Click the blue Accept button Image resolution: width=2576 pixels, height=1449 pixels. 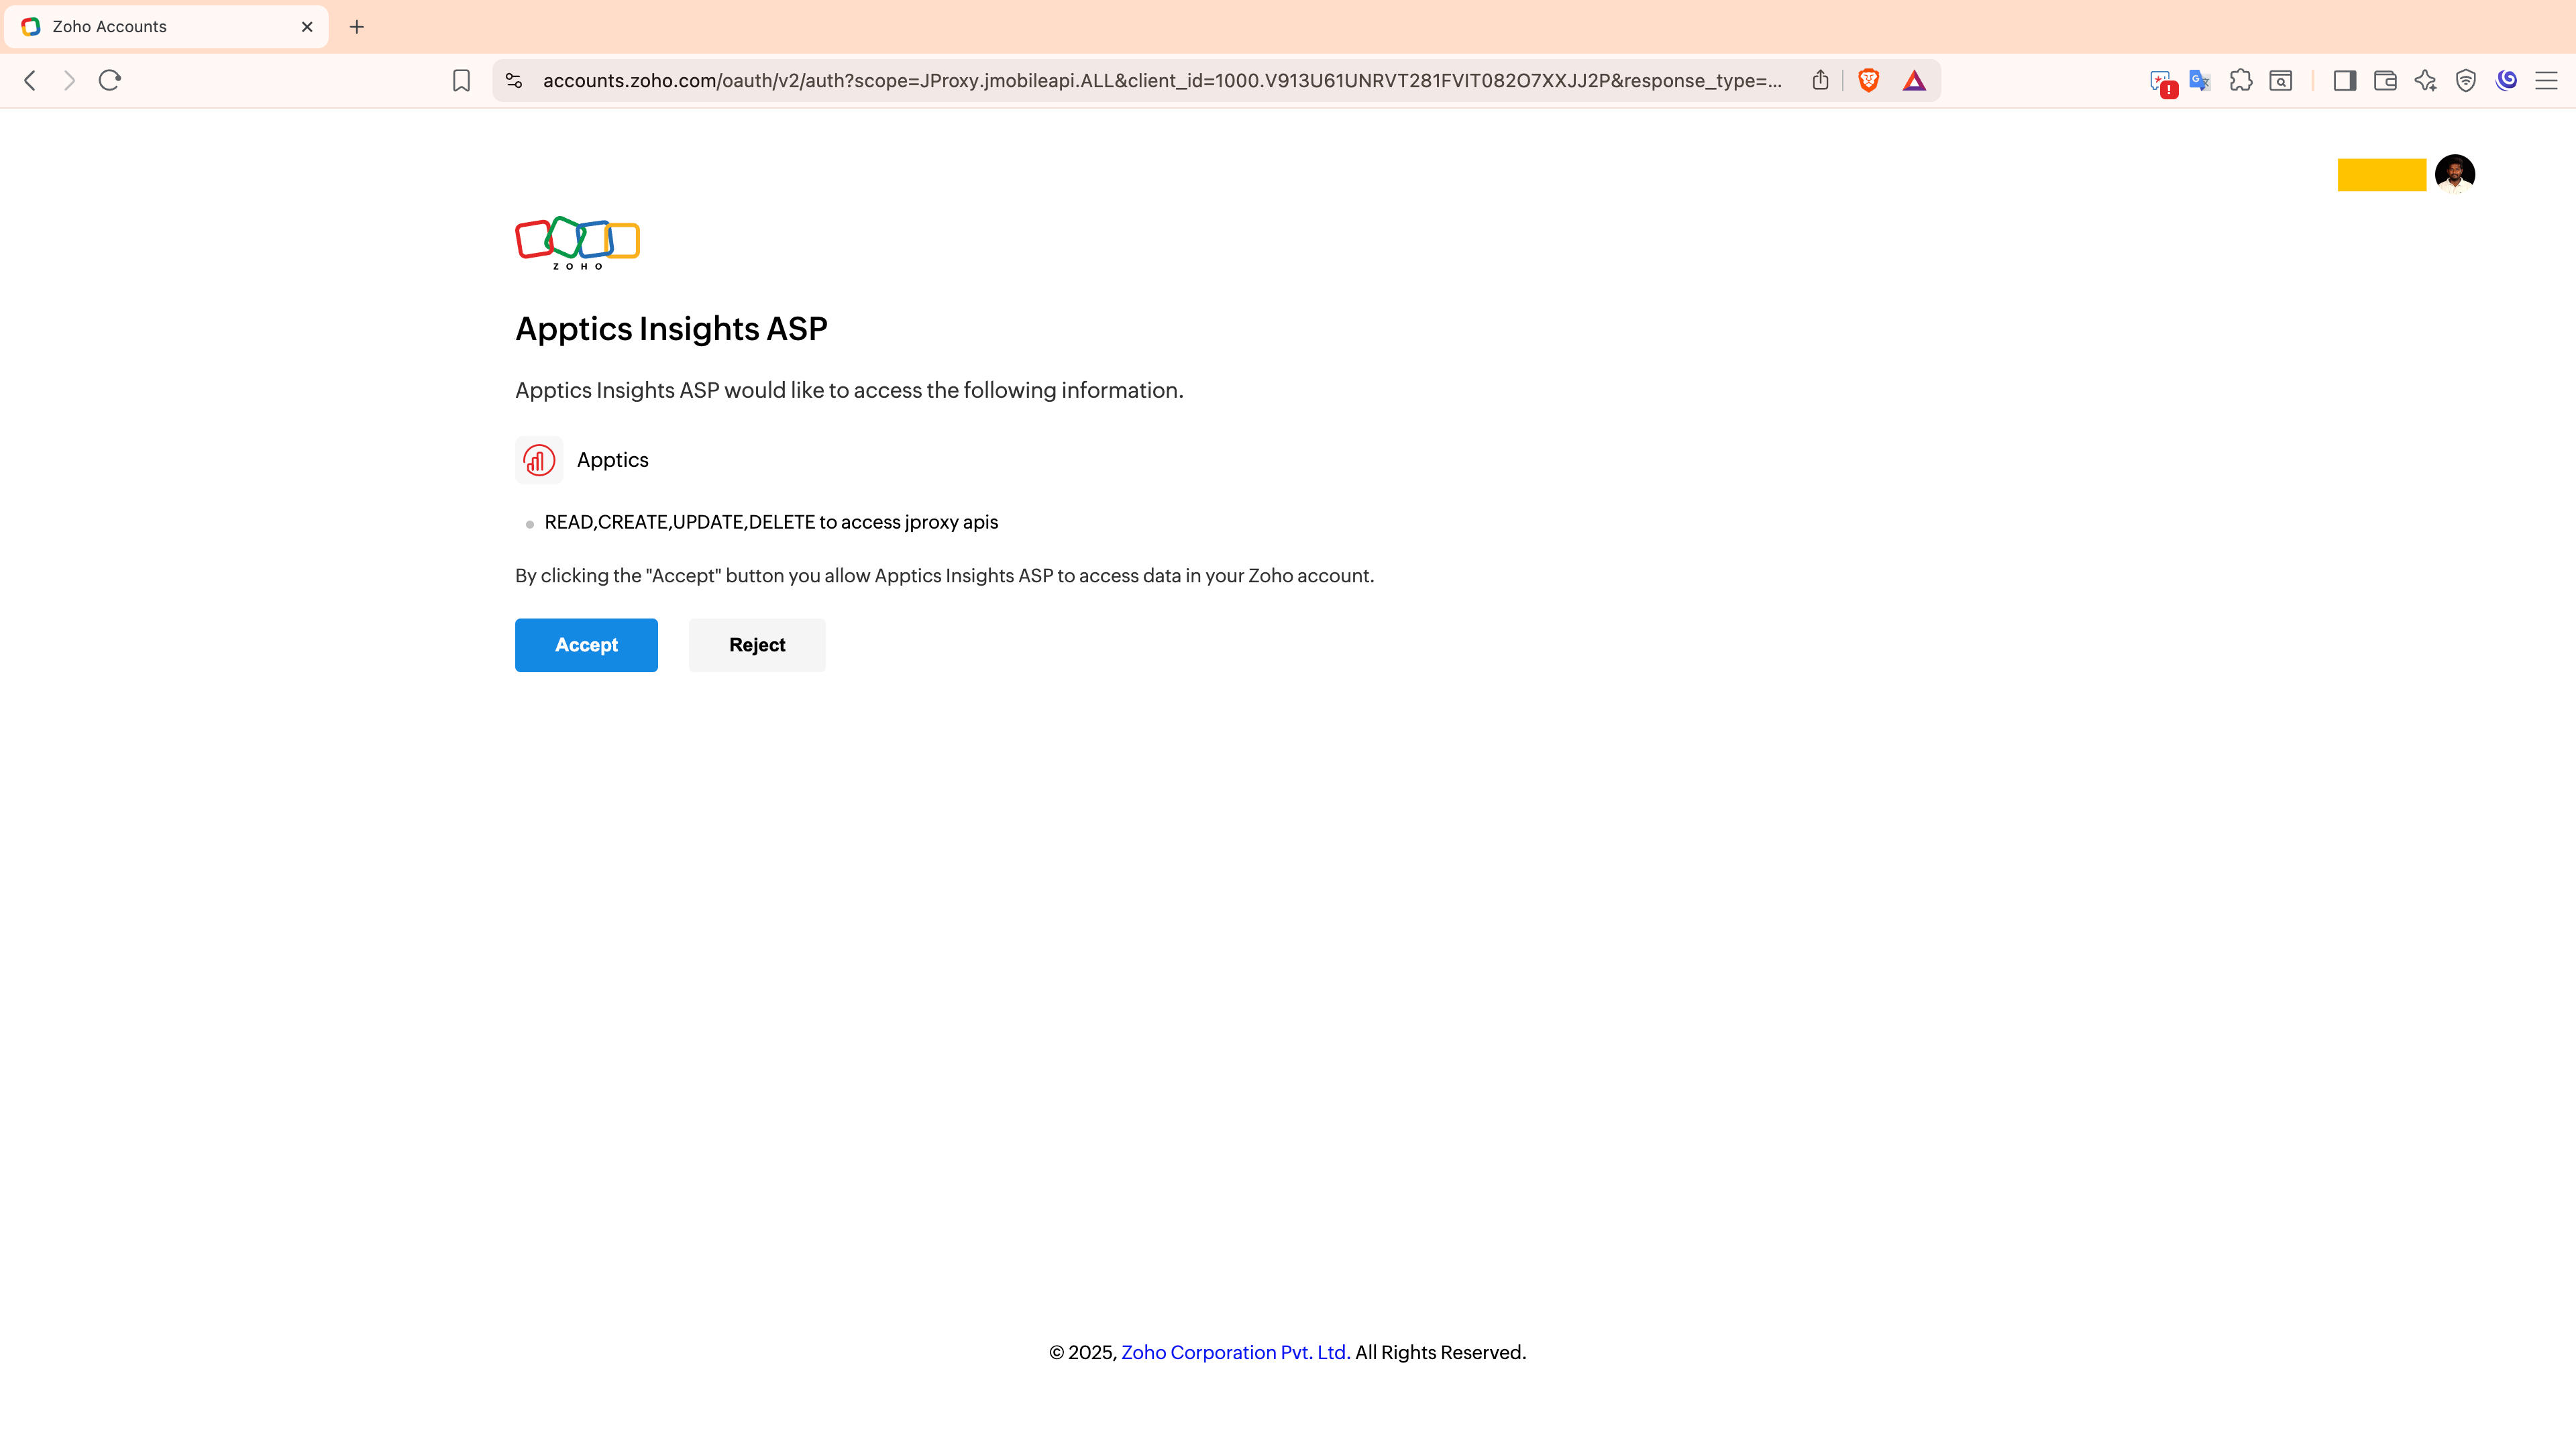click(586, 645)
